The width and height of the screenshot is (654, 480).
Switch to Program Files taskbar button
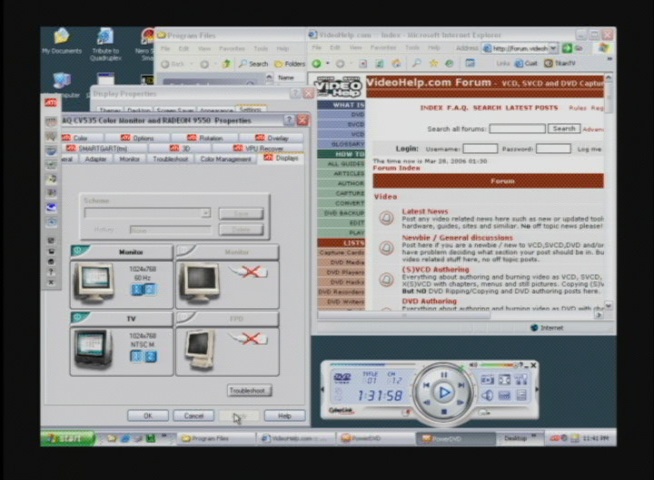[x=217, y=438]
